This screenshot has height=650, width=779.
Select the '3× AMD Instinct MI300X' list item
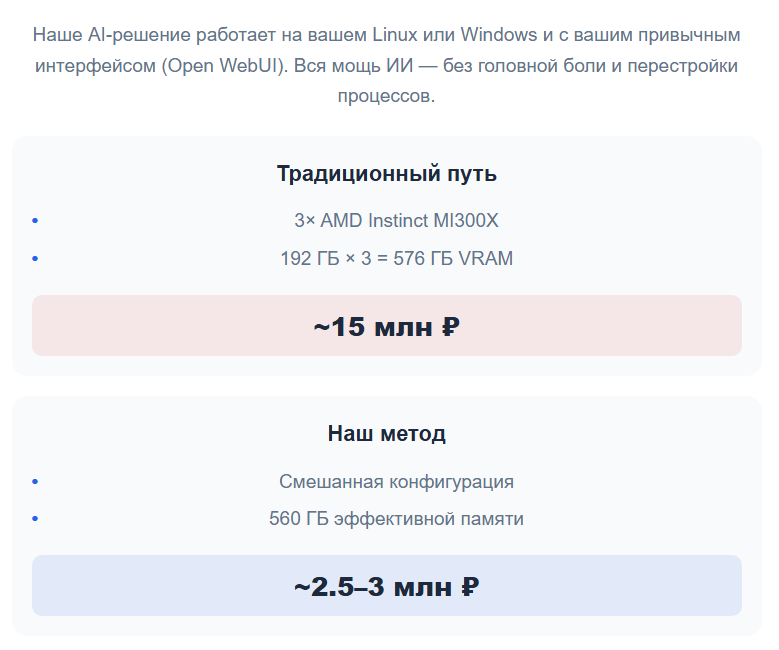(x=396, y=220)
